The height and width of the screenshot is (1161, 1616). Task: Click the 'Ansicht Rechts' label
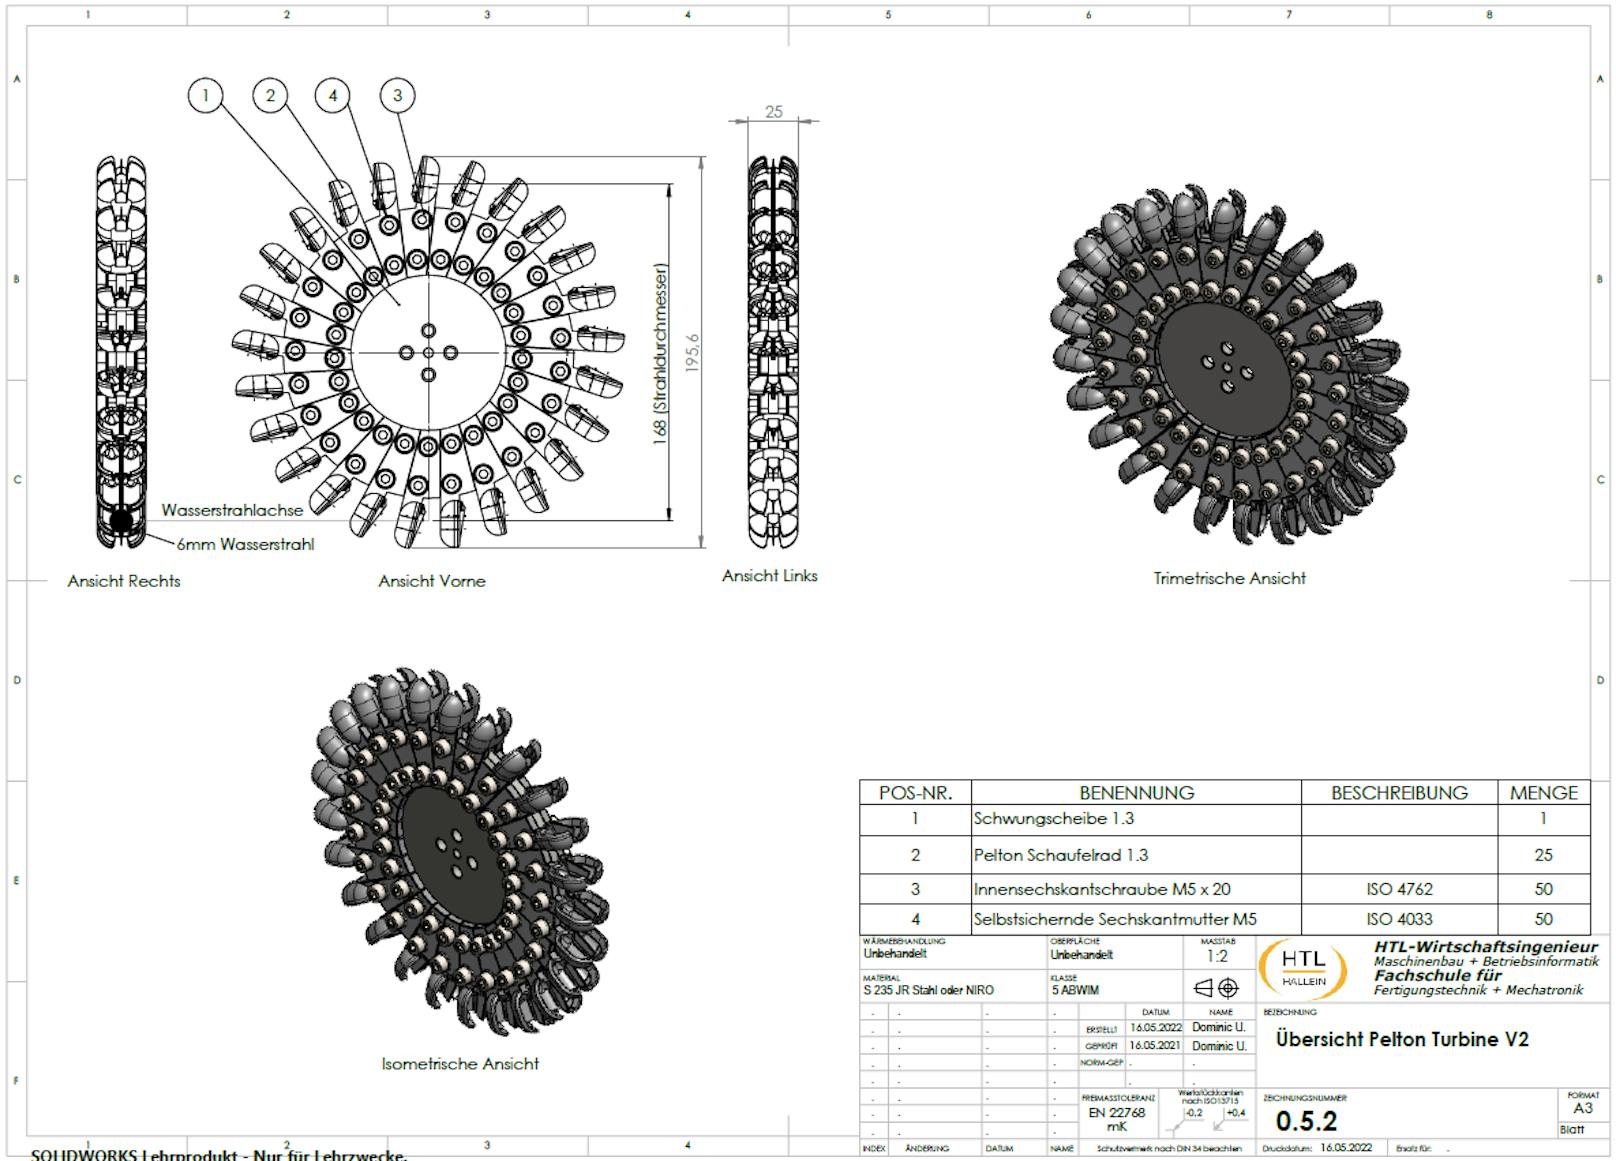point(124,581)
